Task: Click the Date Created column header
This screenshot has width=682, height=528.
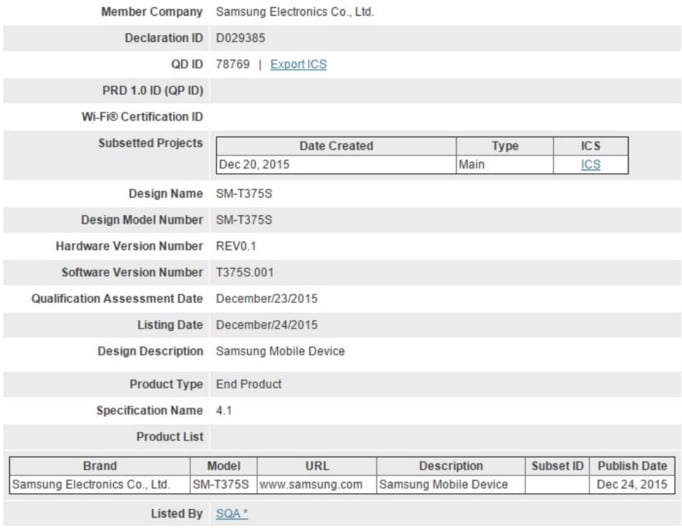Action: click(336, 146)
